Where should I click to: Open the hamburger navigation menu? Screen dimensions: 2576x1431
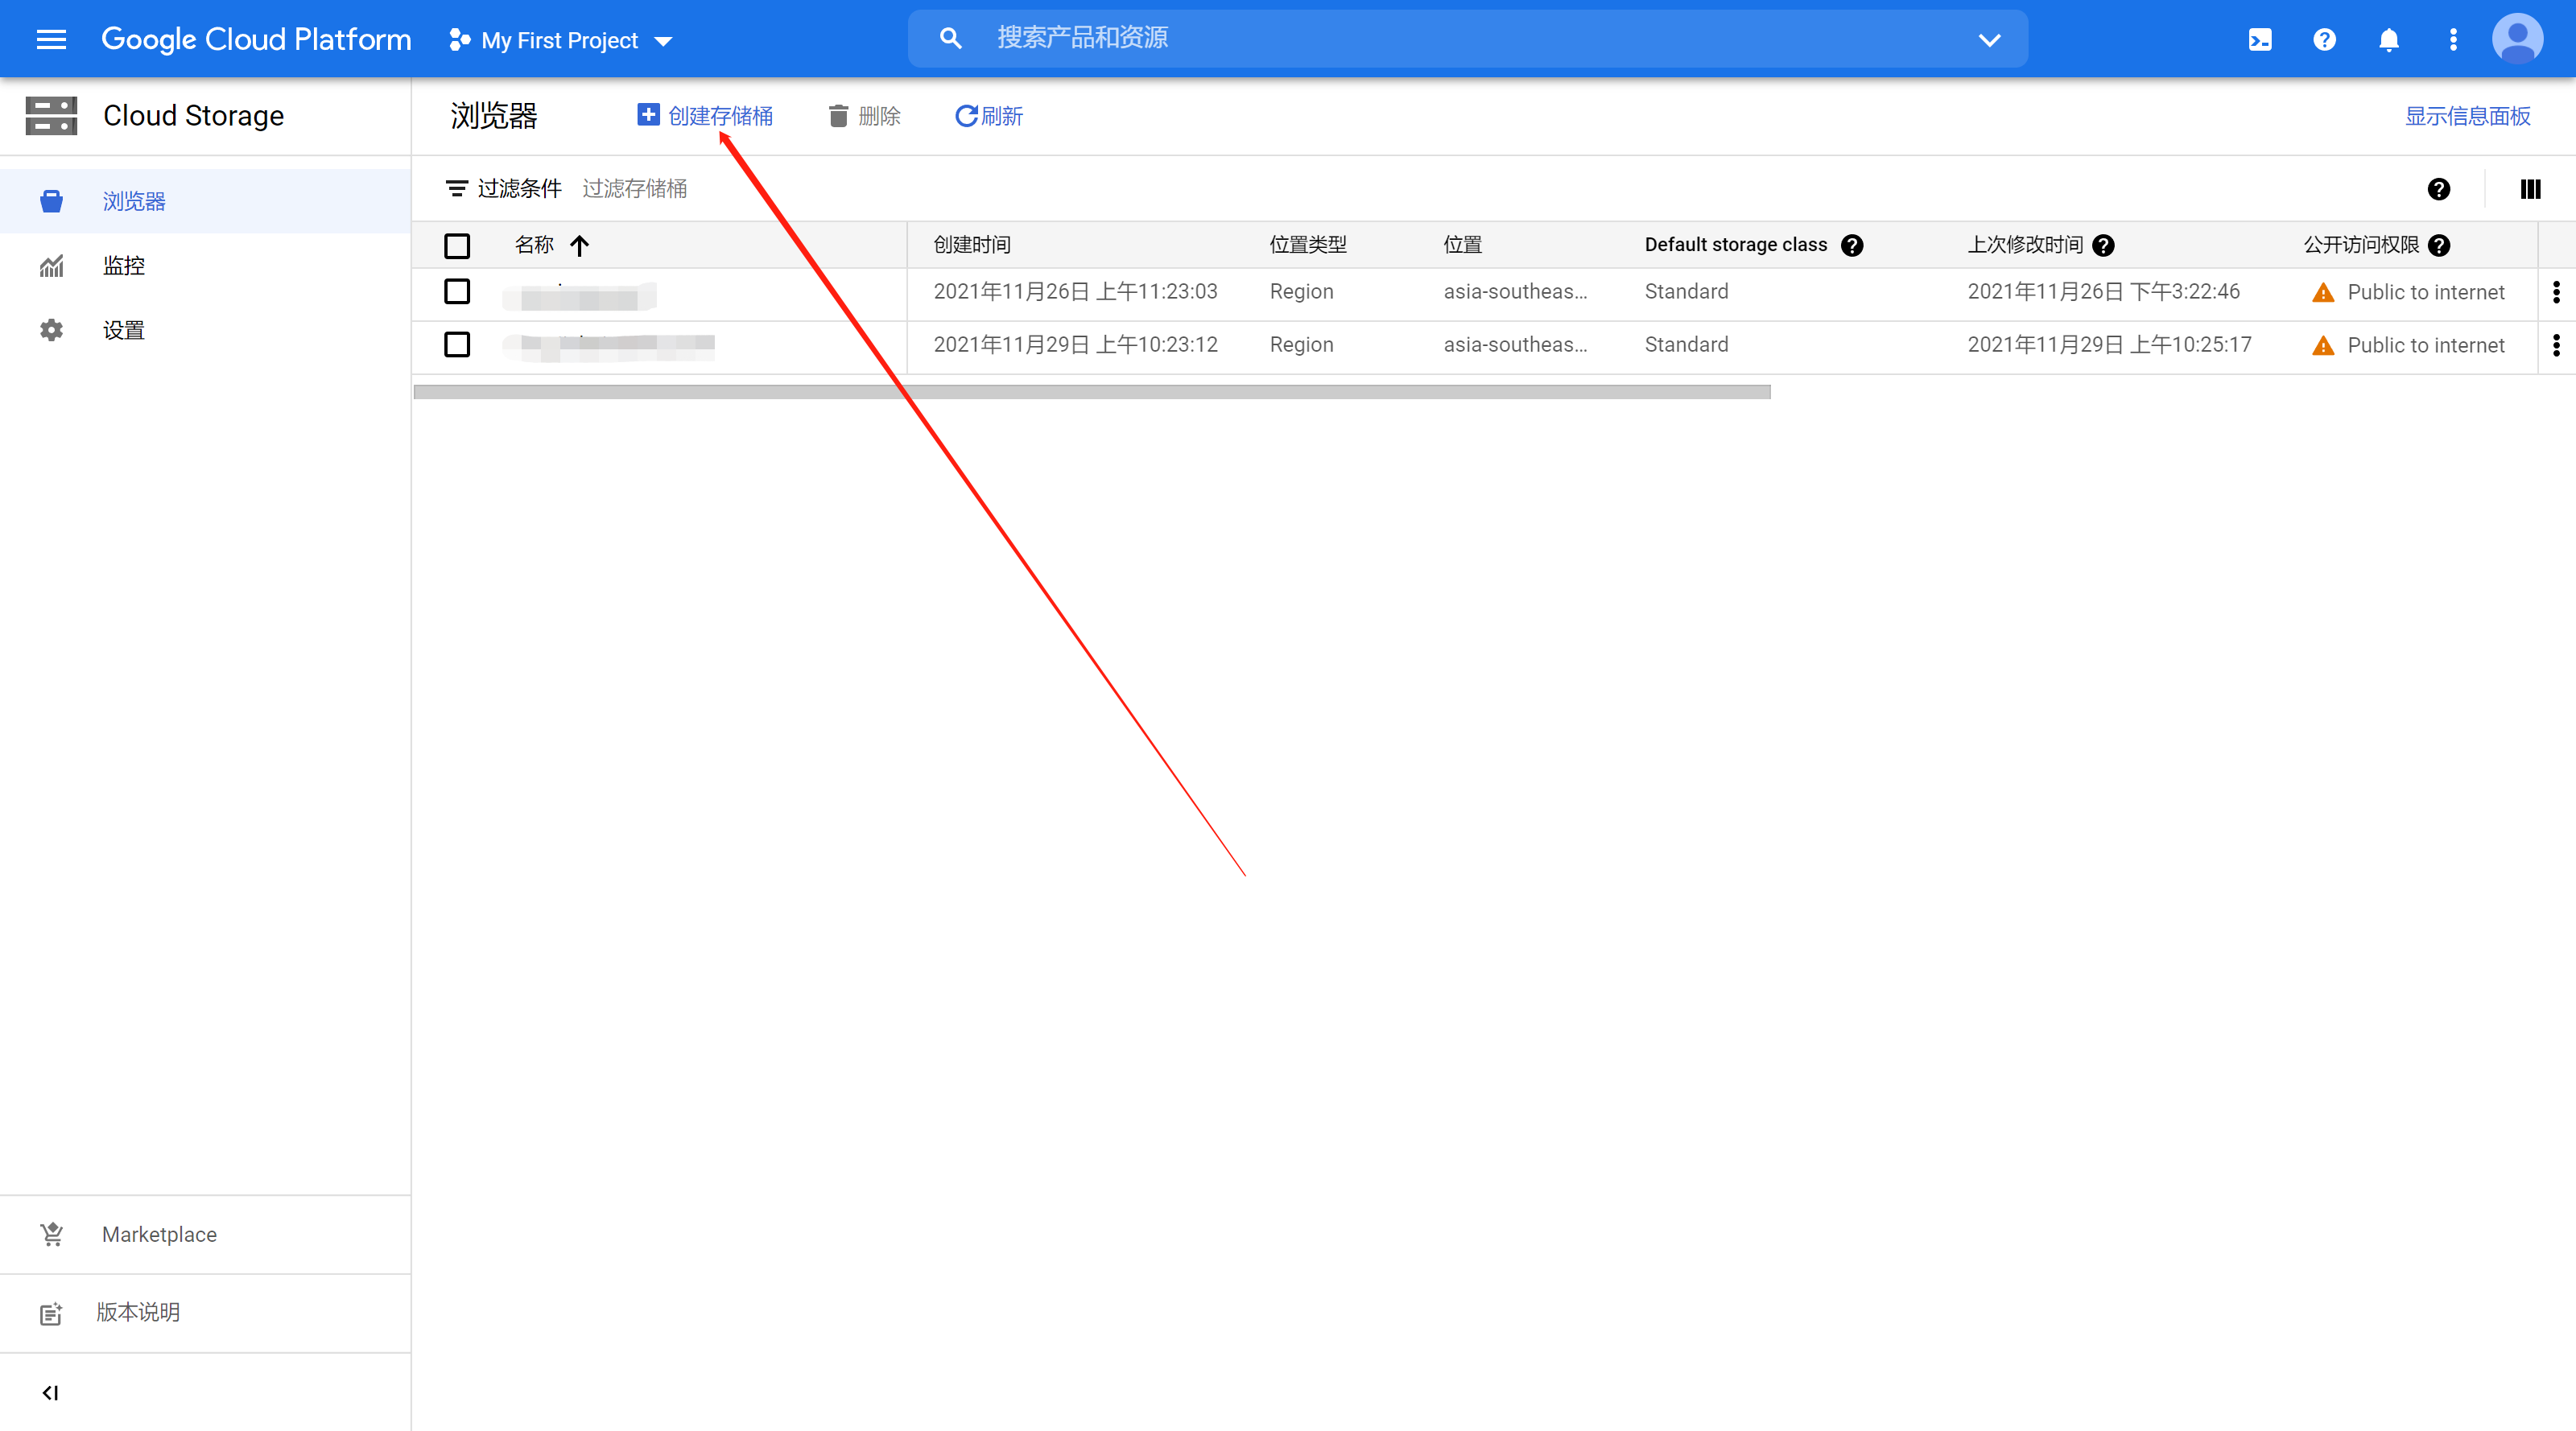coord(51,39)
